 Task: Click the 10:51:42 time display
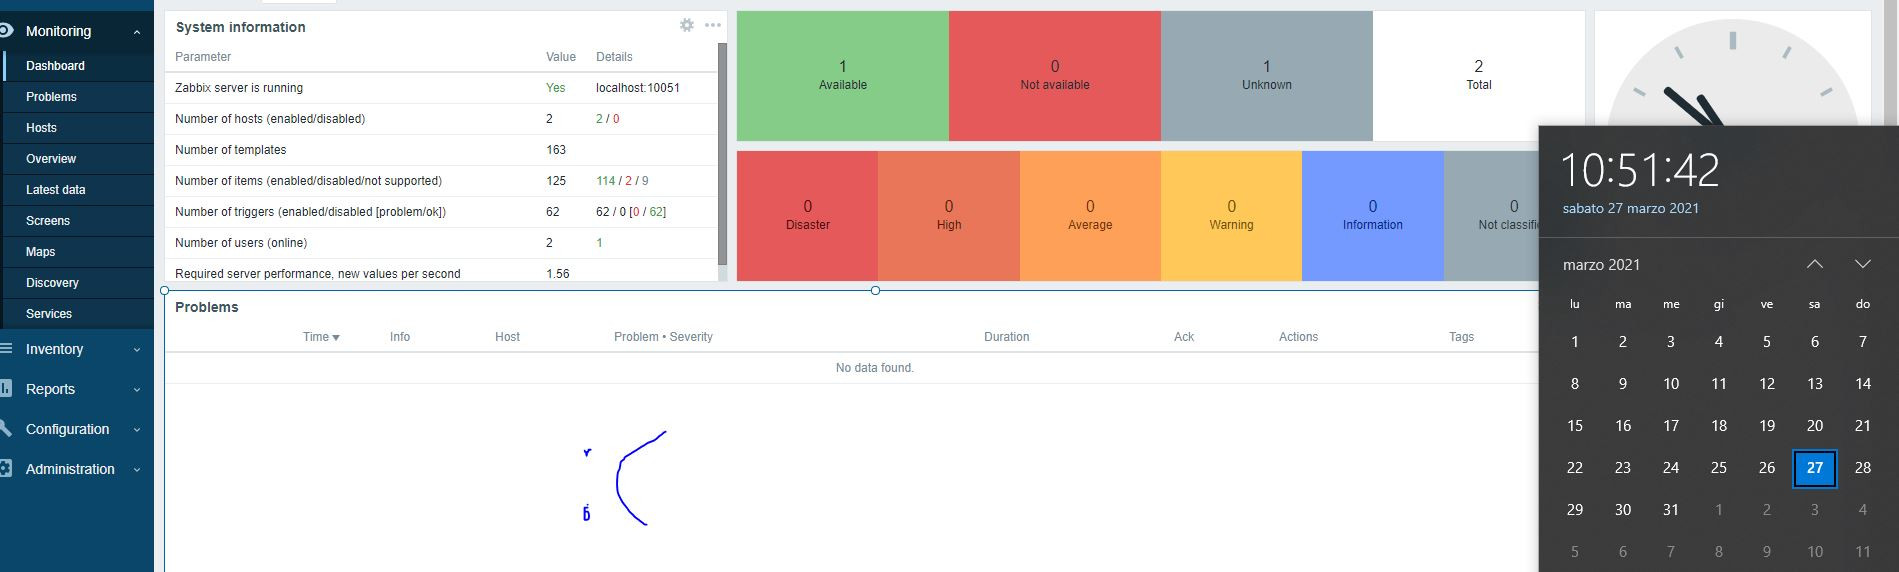point(1640,170)
